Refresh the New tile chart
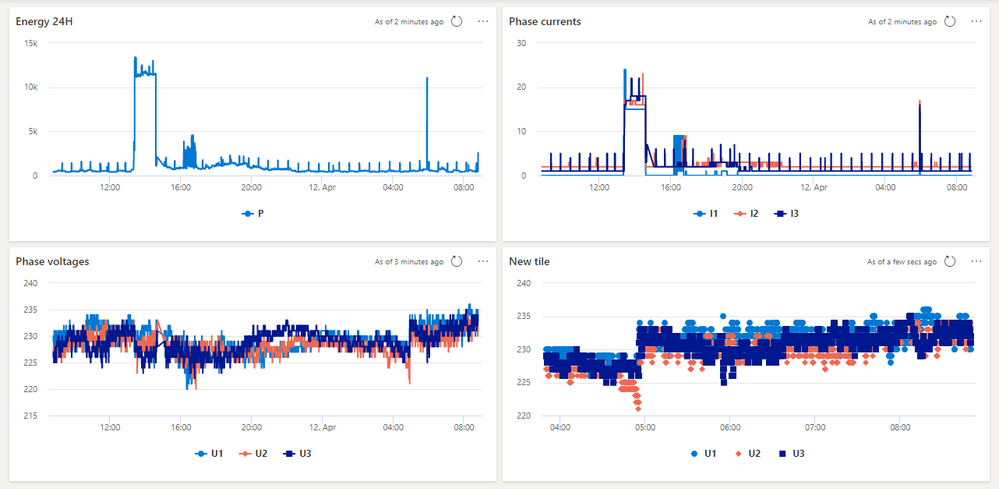This screenshot has height=489, width=999. point(949,261)
